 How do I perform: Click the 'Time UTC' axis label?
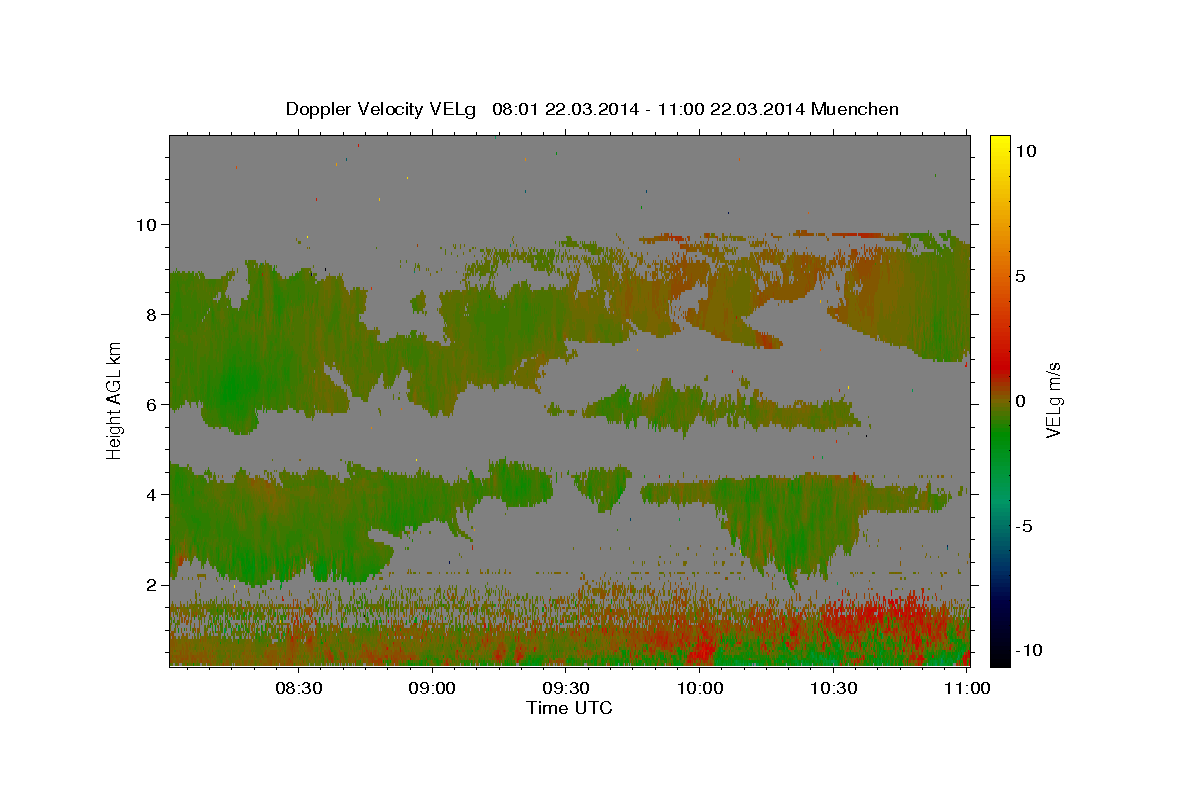(x=569, y=708)
